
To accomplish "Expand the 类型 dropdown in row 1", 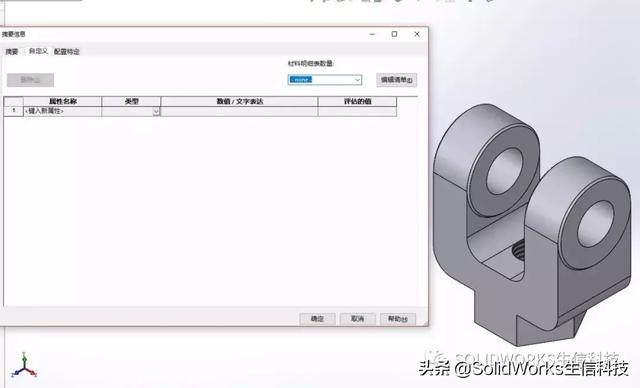I will tap(156, 111).
